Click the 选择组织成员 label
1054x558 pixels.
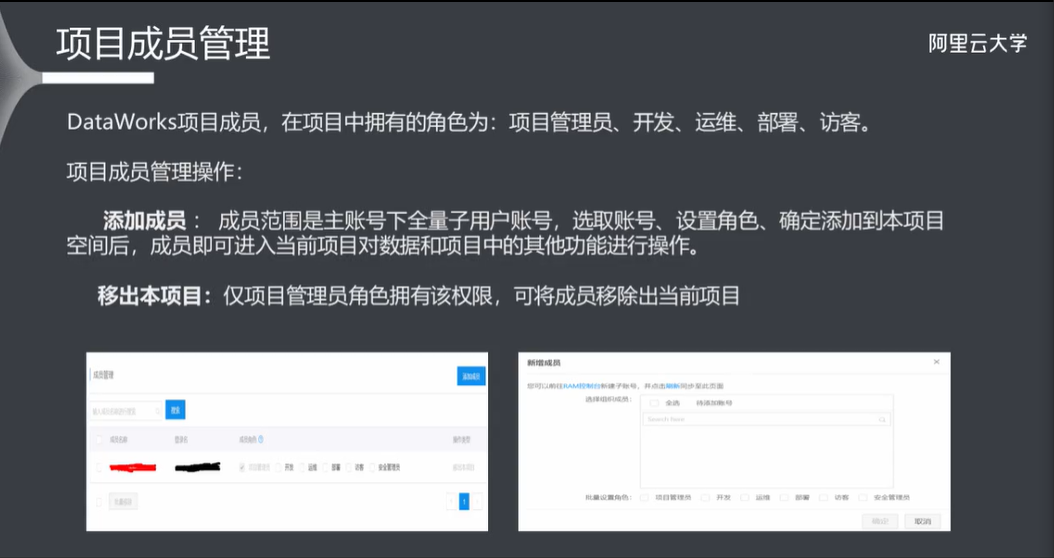click(x=608, y=399)
